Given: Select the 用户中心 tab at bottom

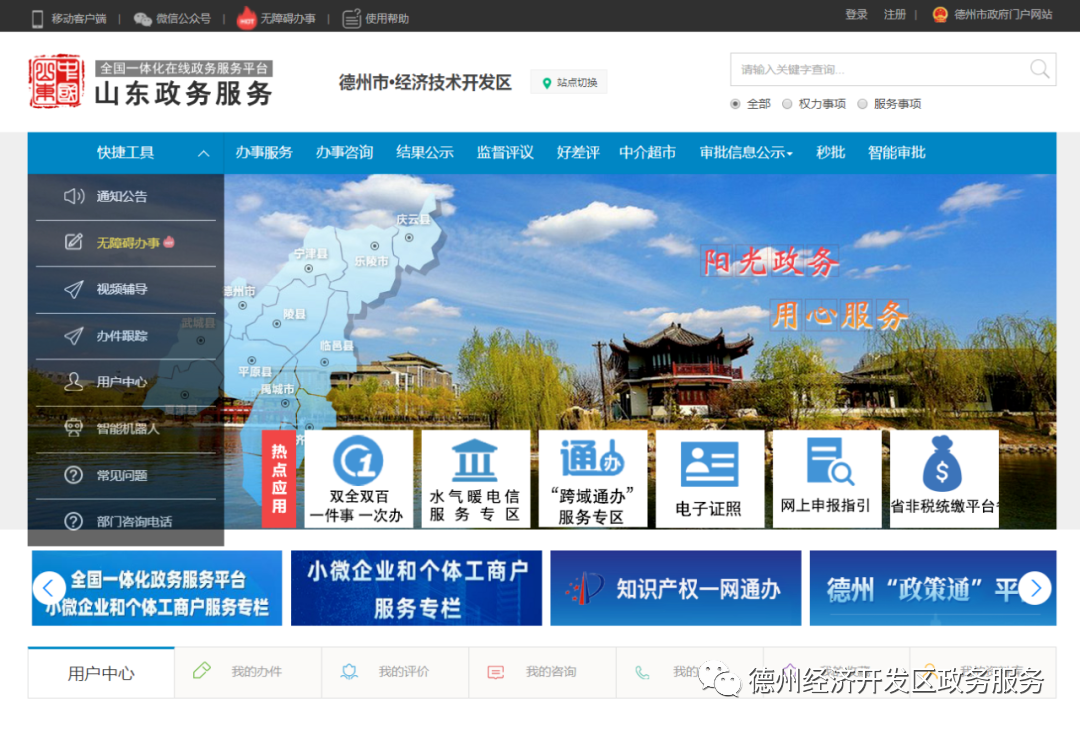Looking at the screenshot, I should 101,673.
